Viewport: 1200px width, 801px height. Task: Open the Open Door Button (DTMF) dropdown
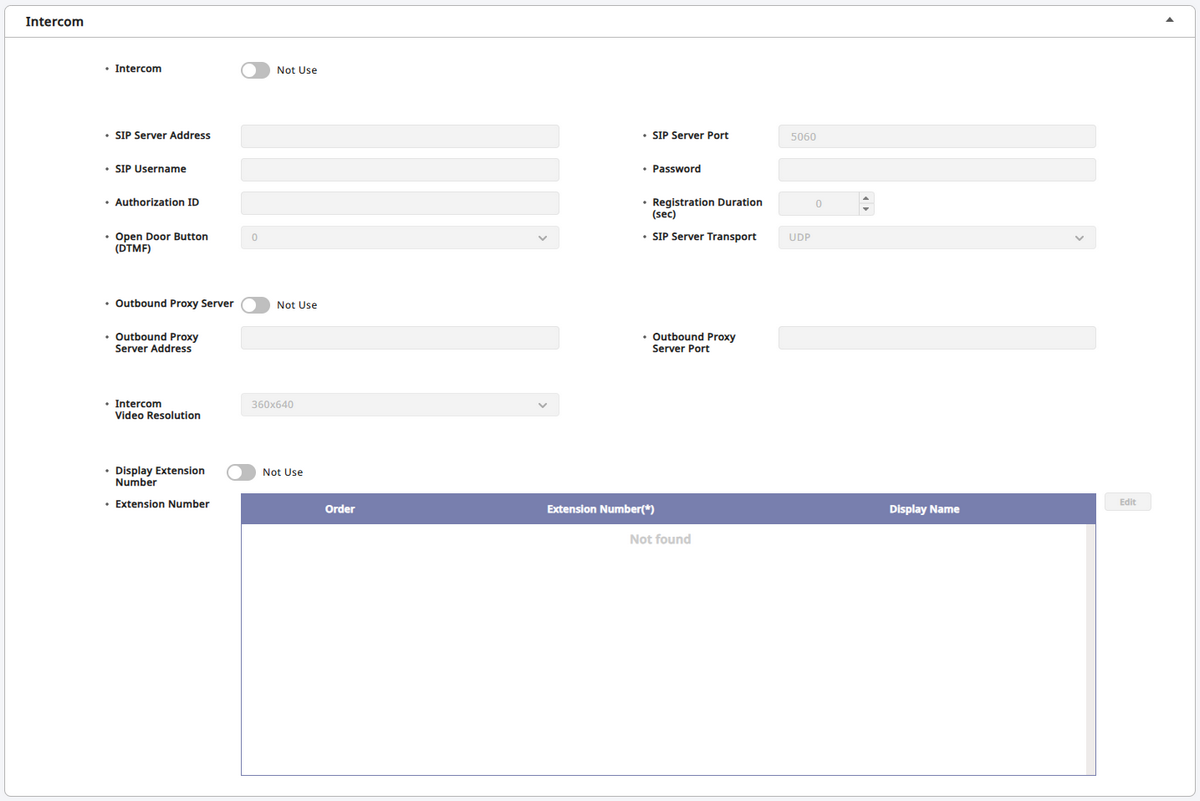coord(400,238)
